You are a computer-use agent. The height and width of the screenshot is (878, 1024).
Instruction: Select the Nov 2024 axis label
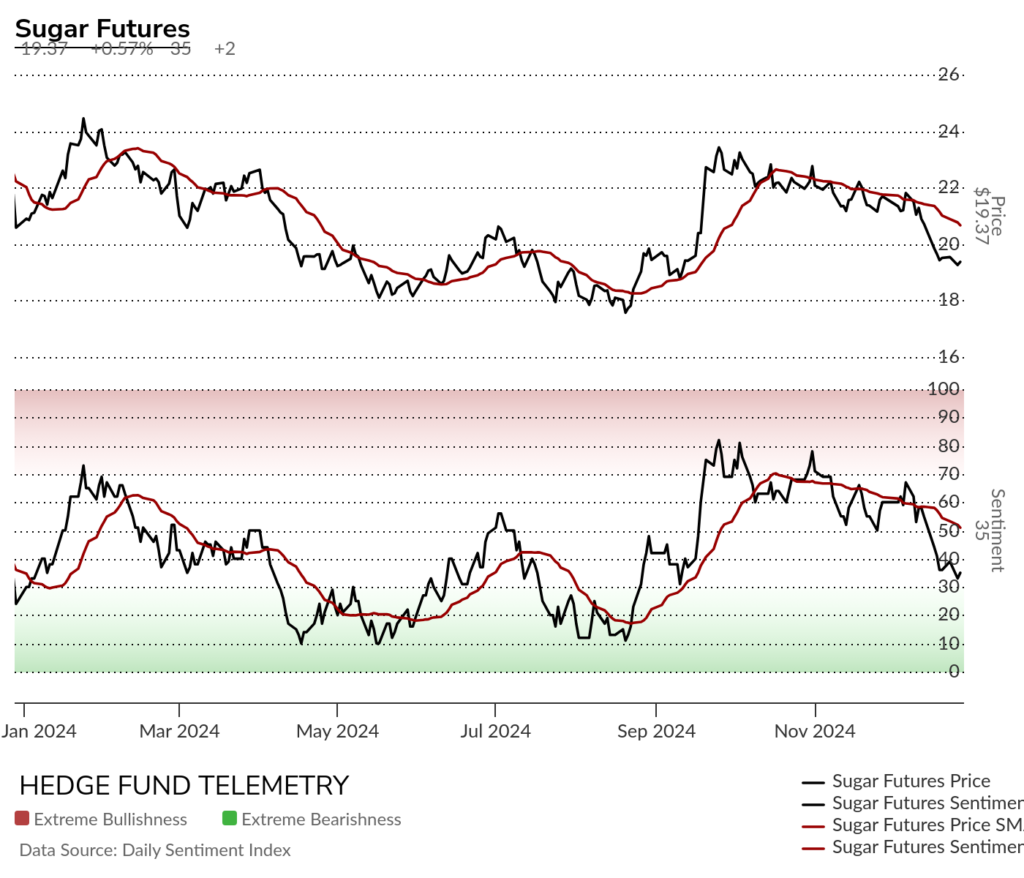[815, 731]
